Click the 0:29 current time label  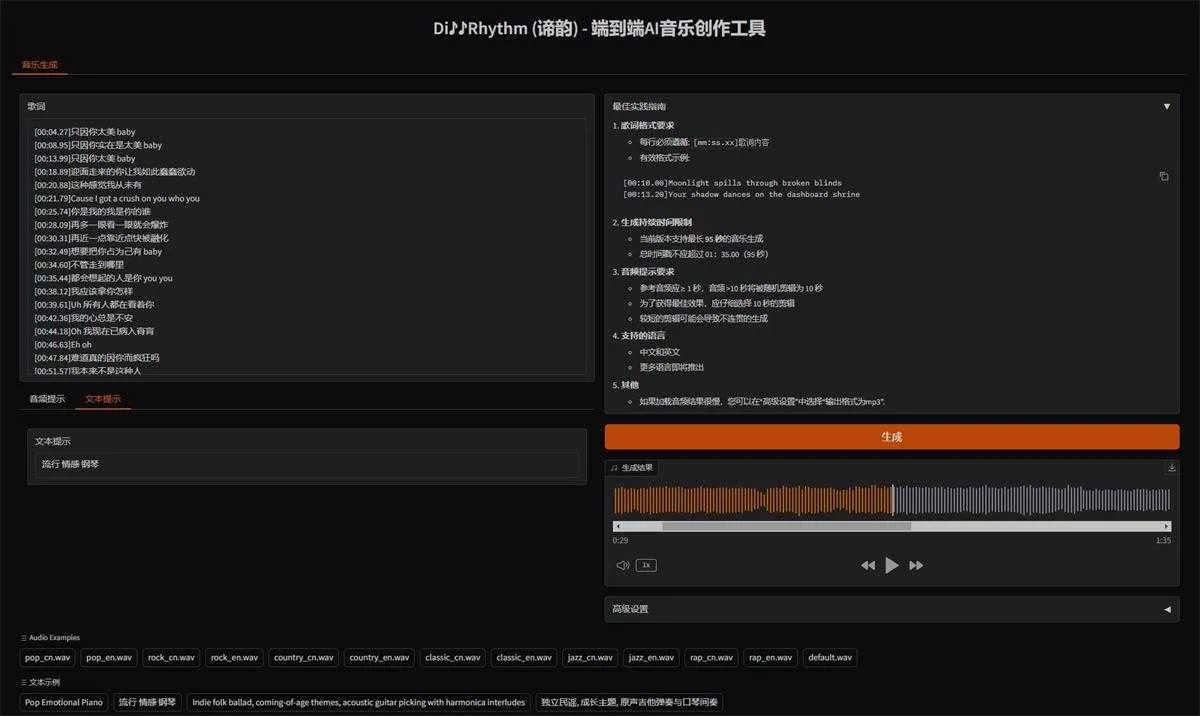pos(620,540)
